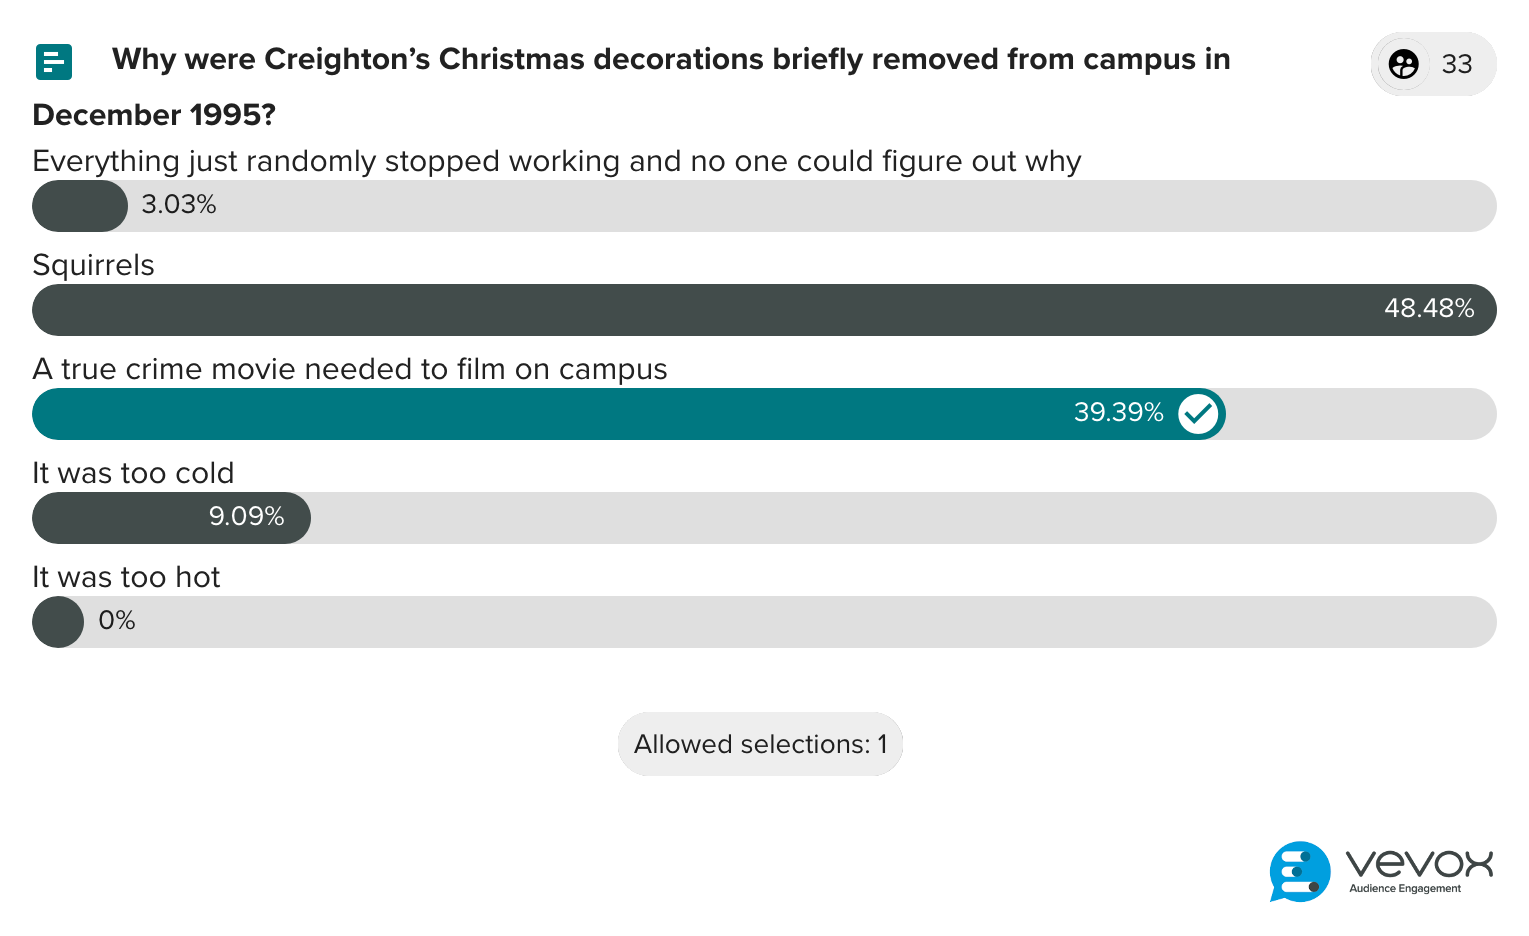Click the smiley face inside the participant badge
The image size is (1529, 936).
1404,64
